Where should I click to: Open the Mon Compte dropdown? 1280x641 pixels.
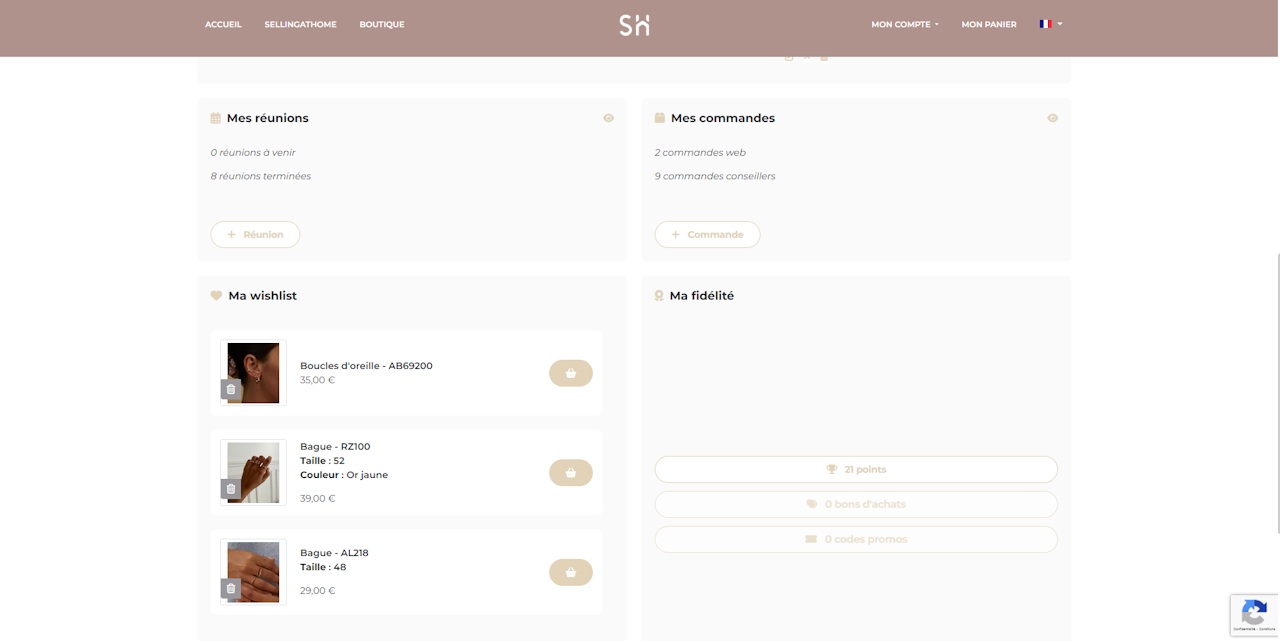[904, 25]
